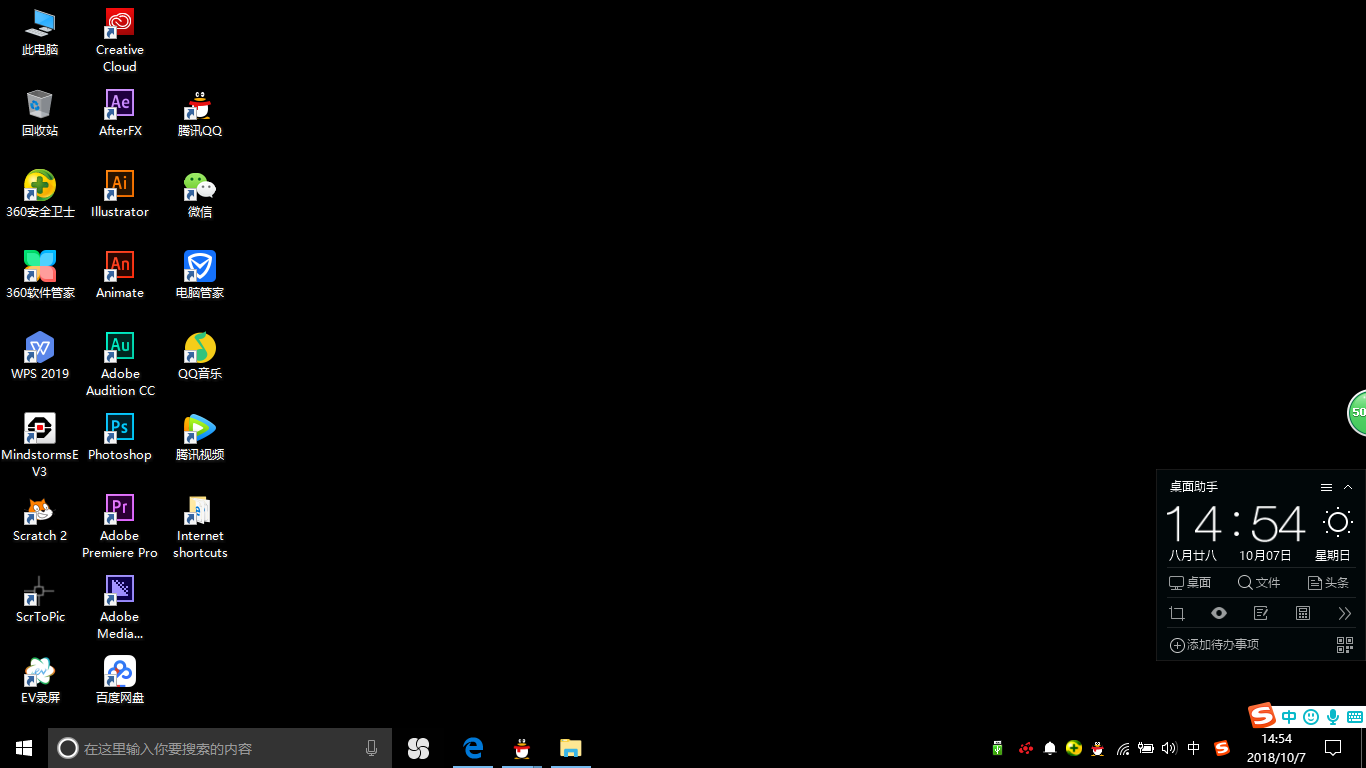The image size is (1366, 768).
Task: Select the Adobe Media Encoder shortcut
Action: pyautogui.click(x=120, y=608)
